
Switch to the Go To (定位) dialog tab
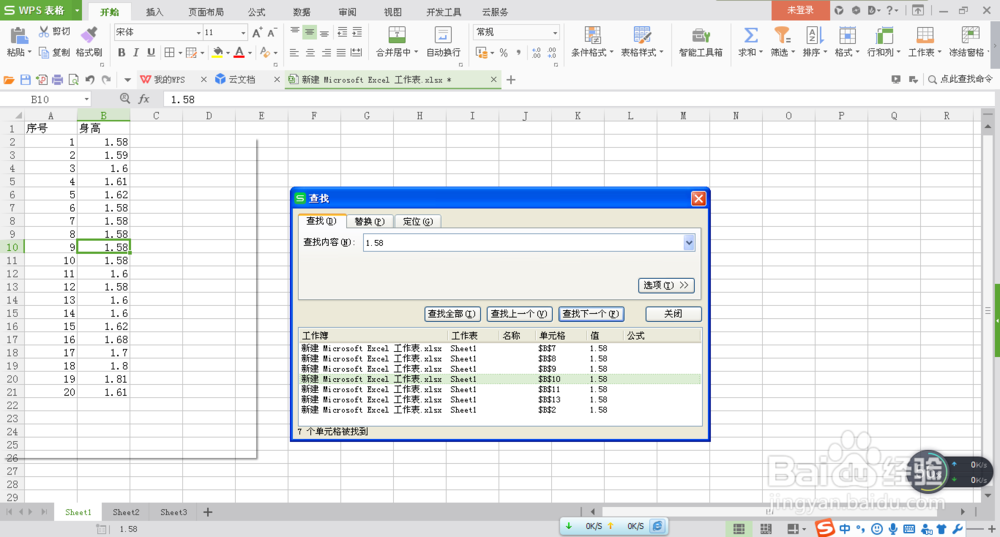click(x=418, y=221)
